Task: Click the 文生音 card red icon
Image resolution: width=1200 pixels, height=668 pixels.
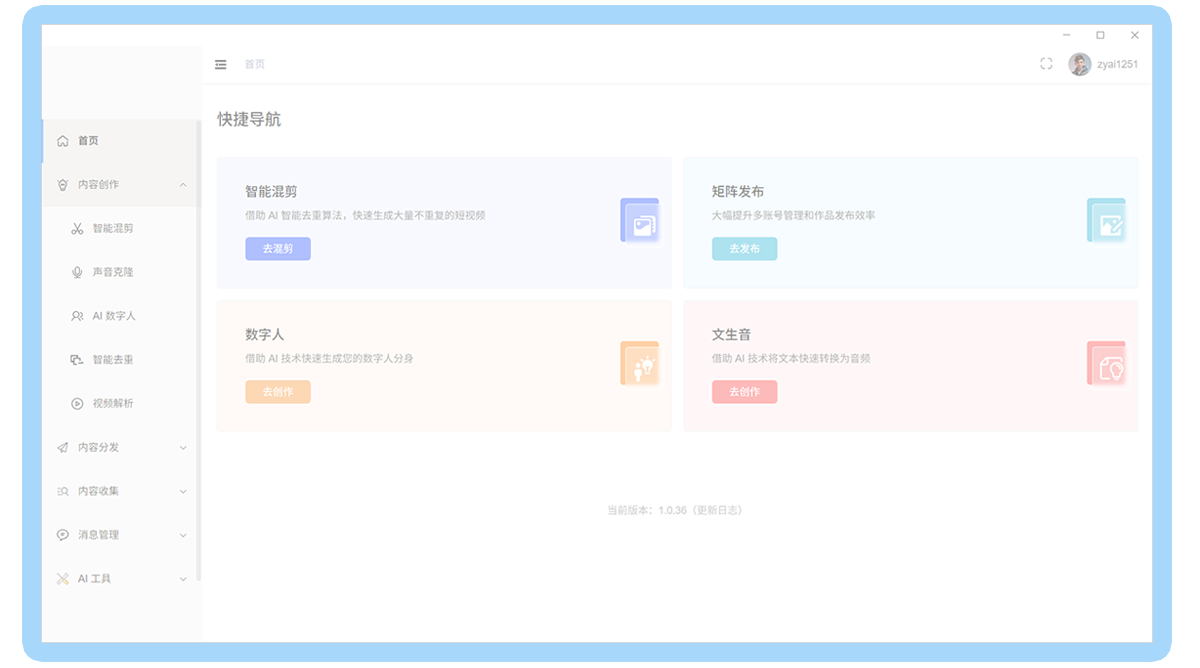Action: [1107, 364]
